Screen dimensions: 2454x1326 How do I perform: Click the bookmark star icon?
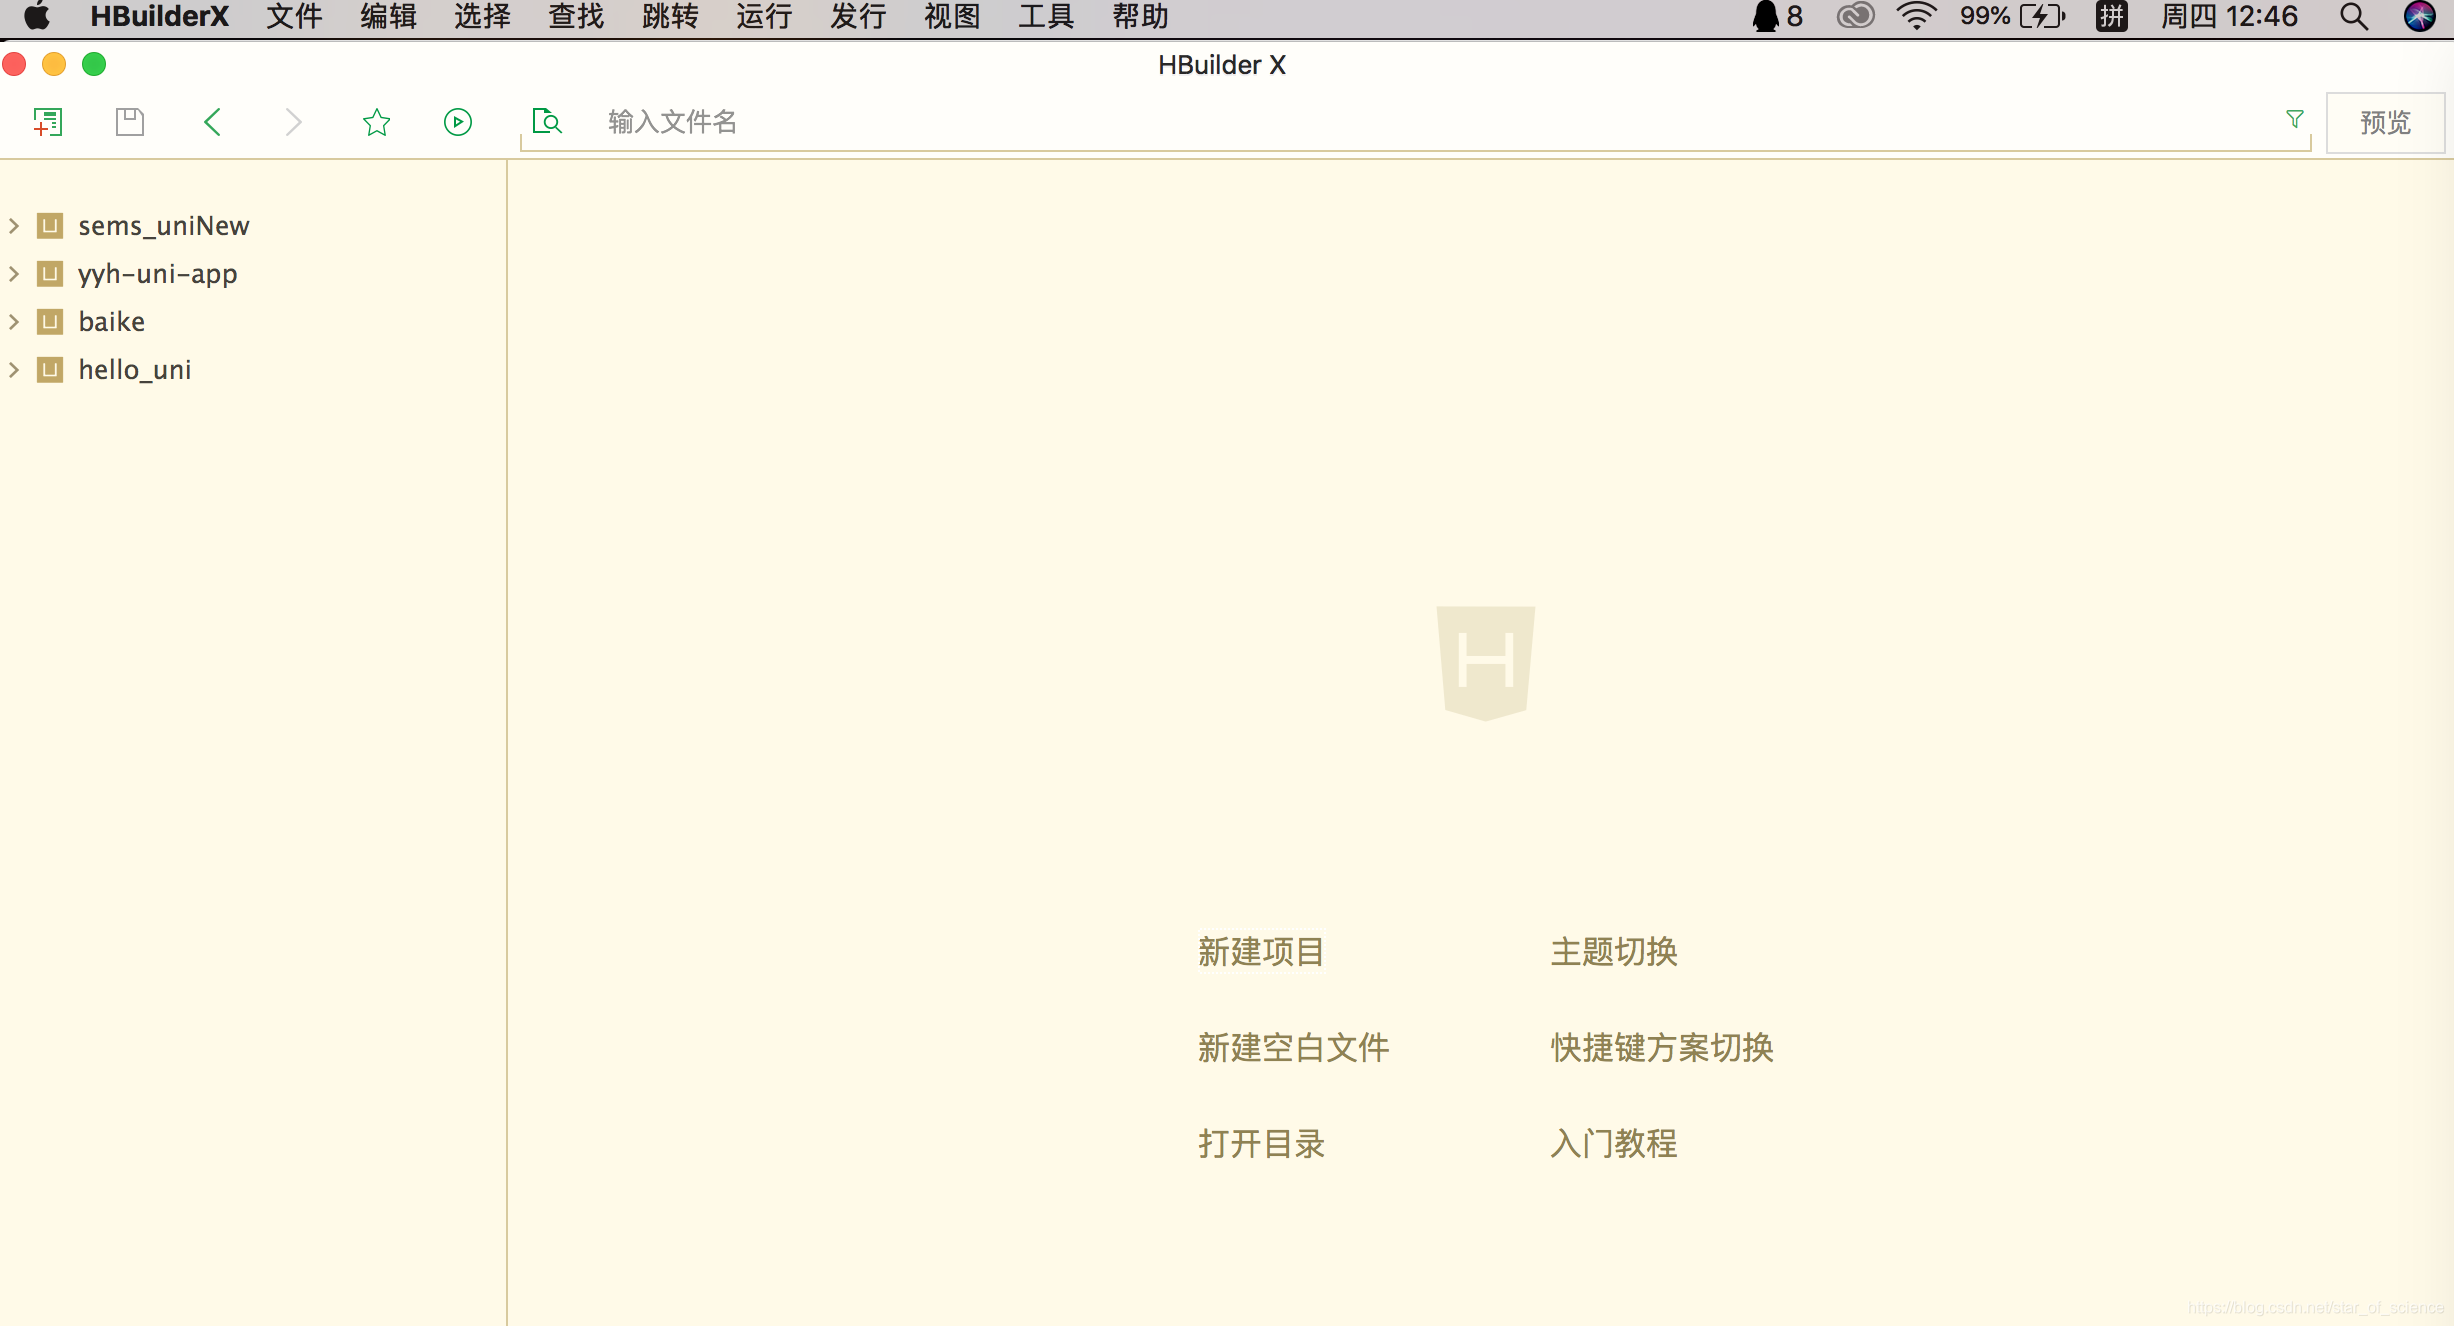tap(376, 122)
